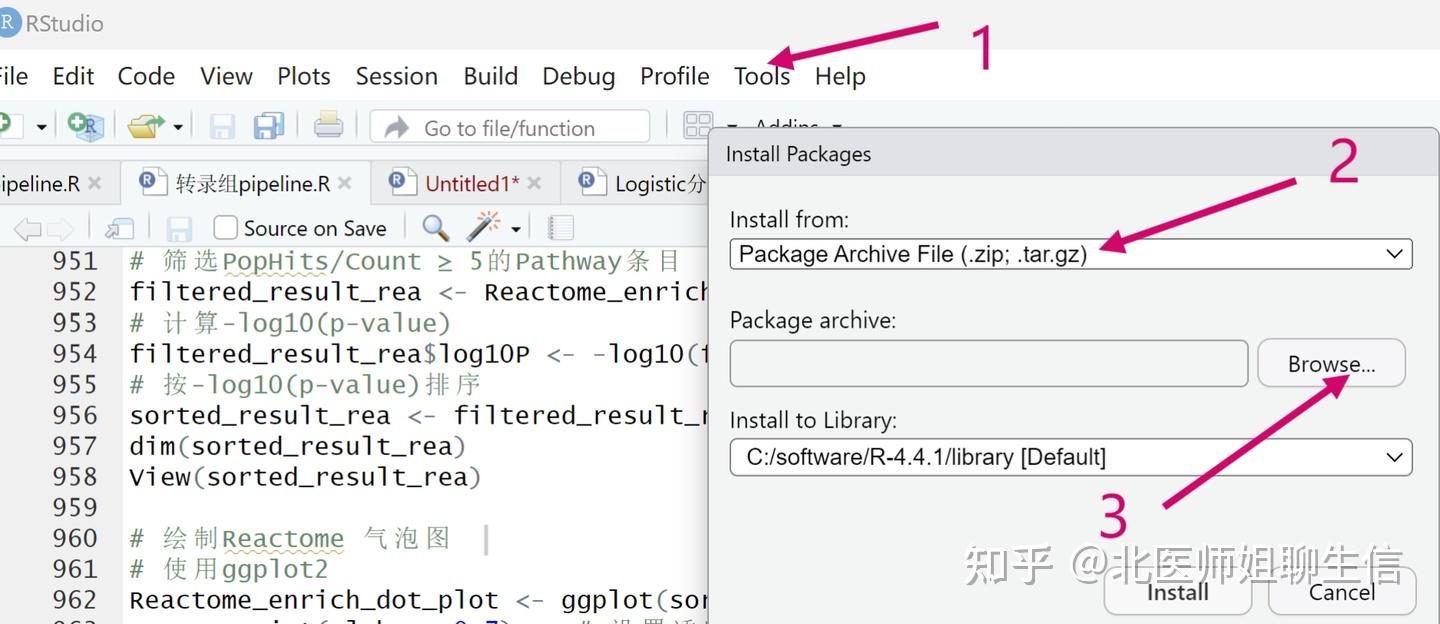Click the Workspace Panes grid icon
1440x624 pixels.
[698, 126]
